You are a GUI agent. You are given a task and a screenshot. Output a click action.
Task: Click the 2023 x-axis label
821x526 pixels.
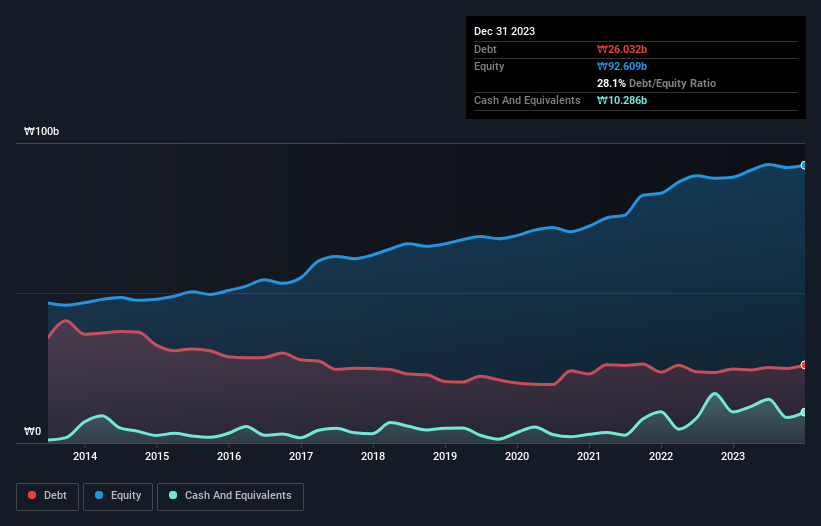(x=733, y=456)
